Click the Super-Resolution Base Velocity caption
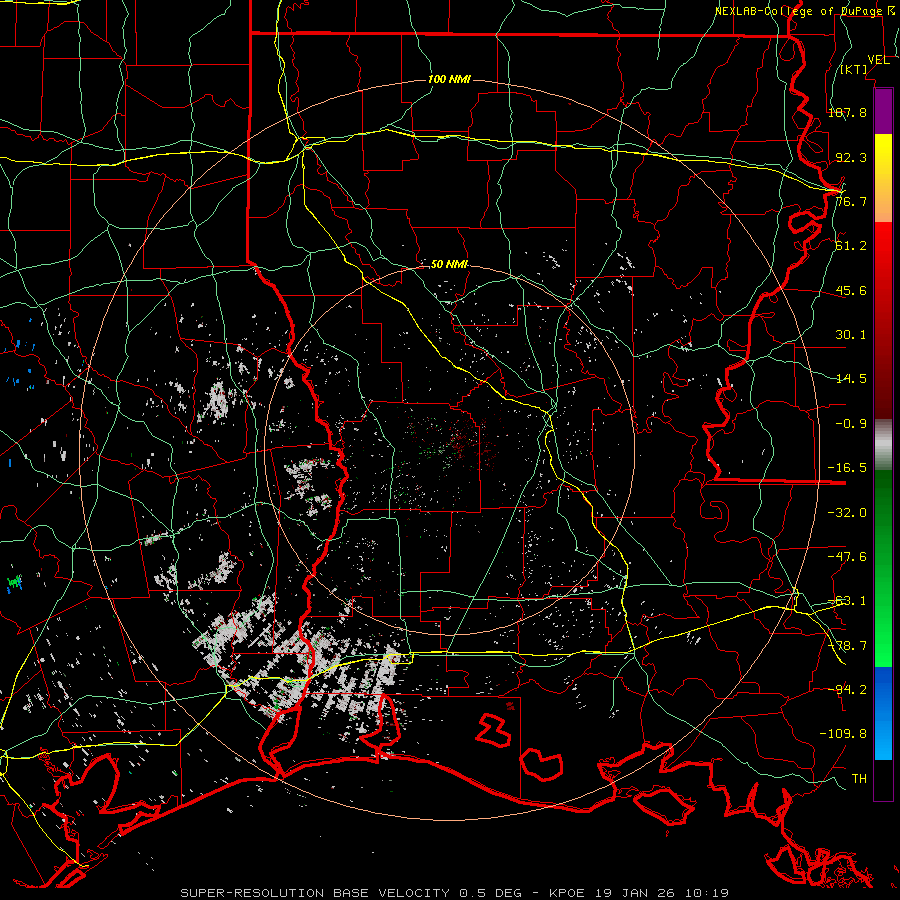Image resolution: width=900 pixels, height=900 pixels. (455, 893)
